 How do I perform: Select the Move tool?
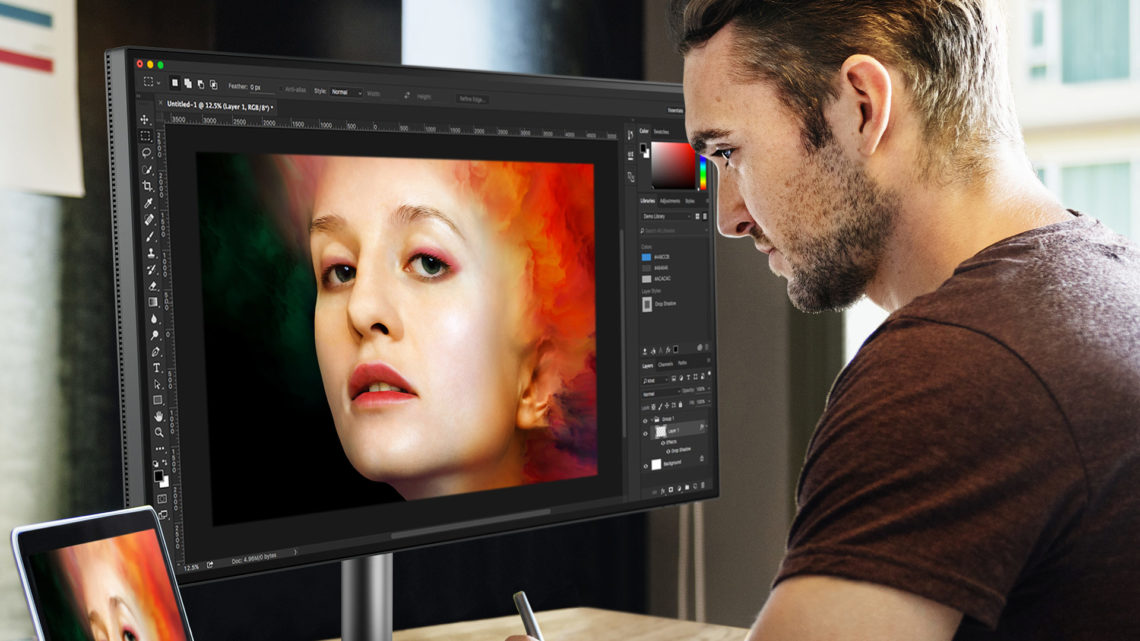145,120
